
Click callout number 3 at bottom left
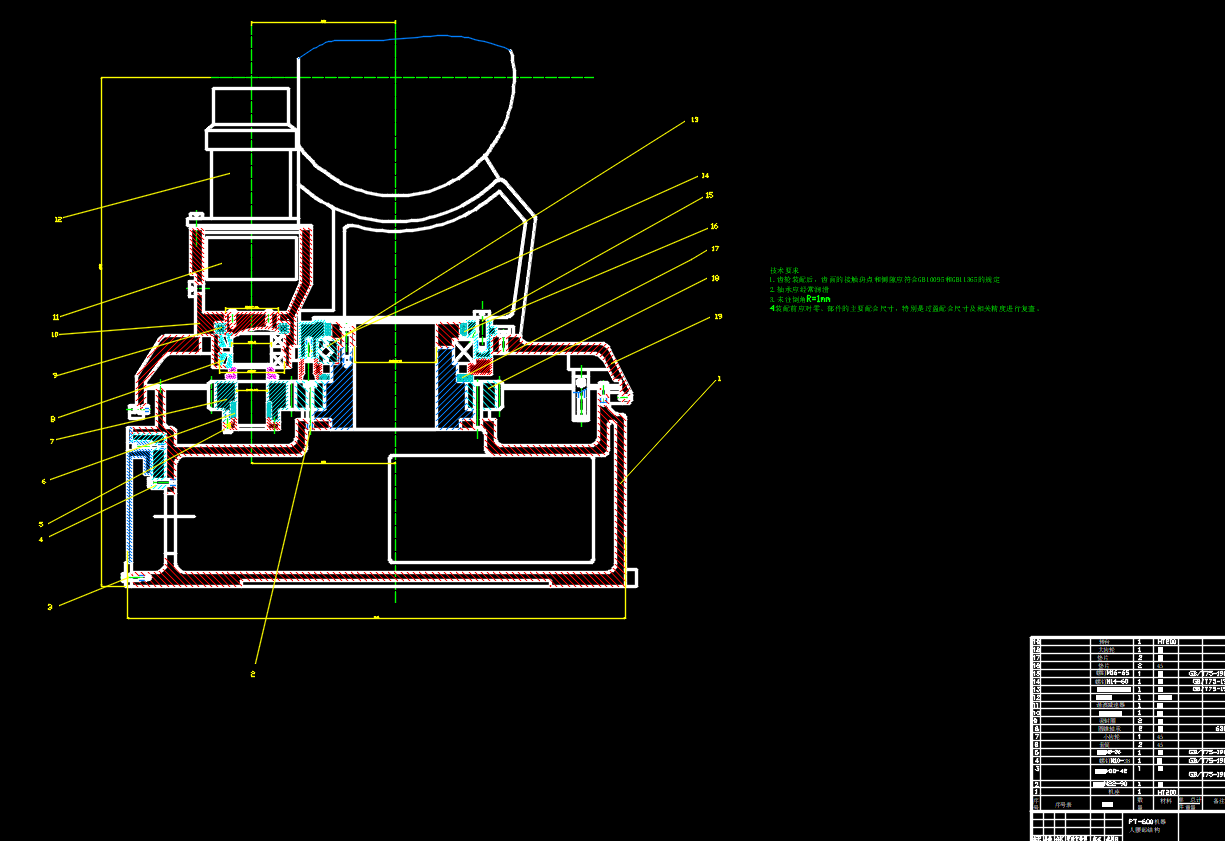(x=50, y=606)
